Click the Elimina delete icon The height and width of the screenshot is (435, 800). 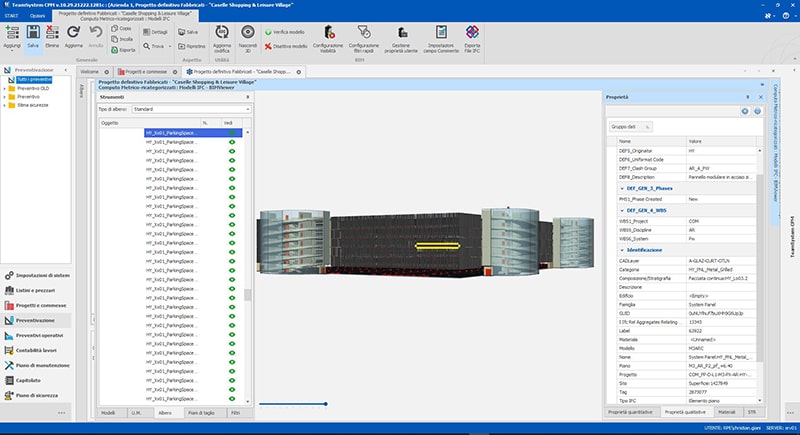52,33
